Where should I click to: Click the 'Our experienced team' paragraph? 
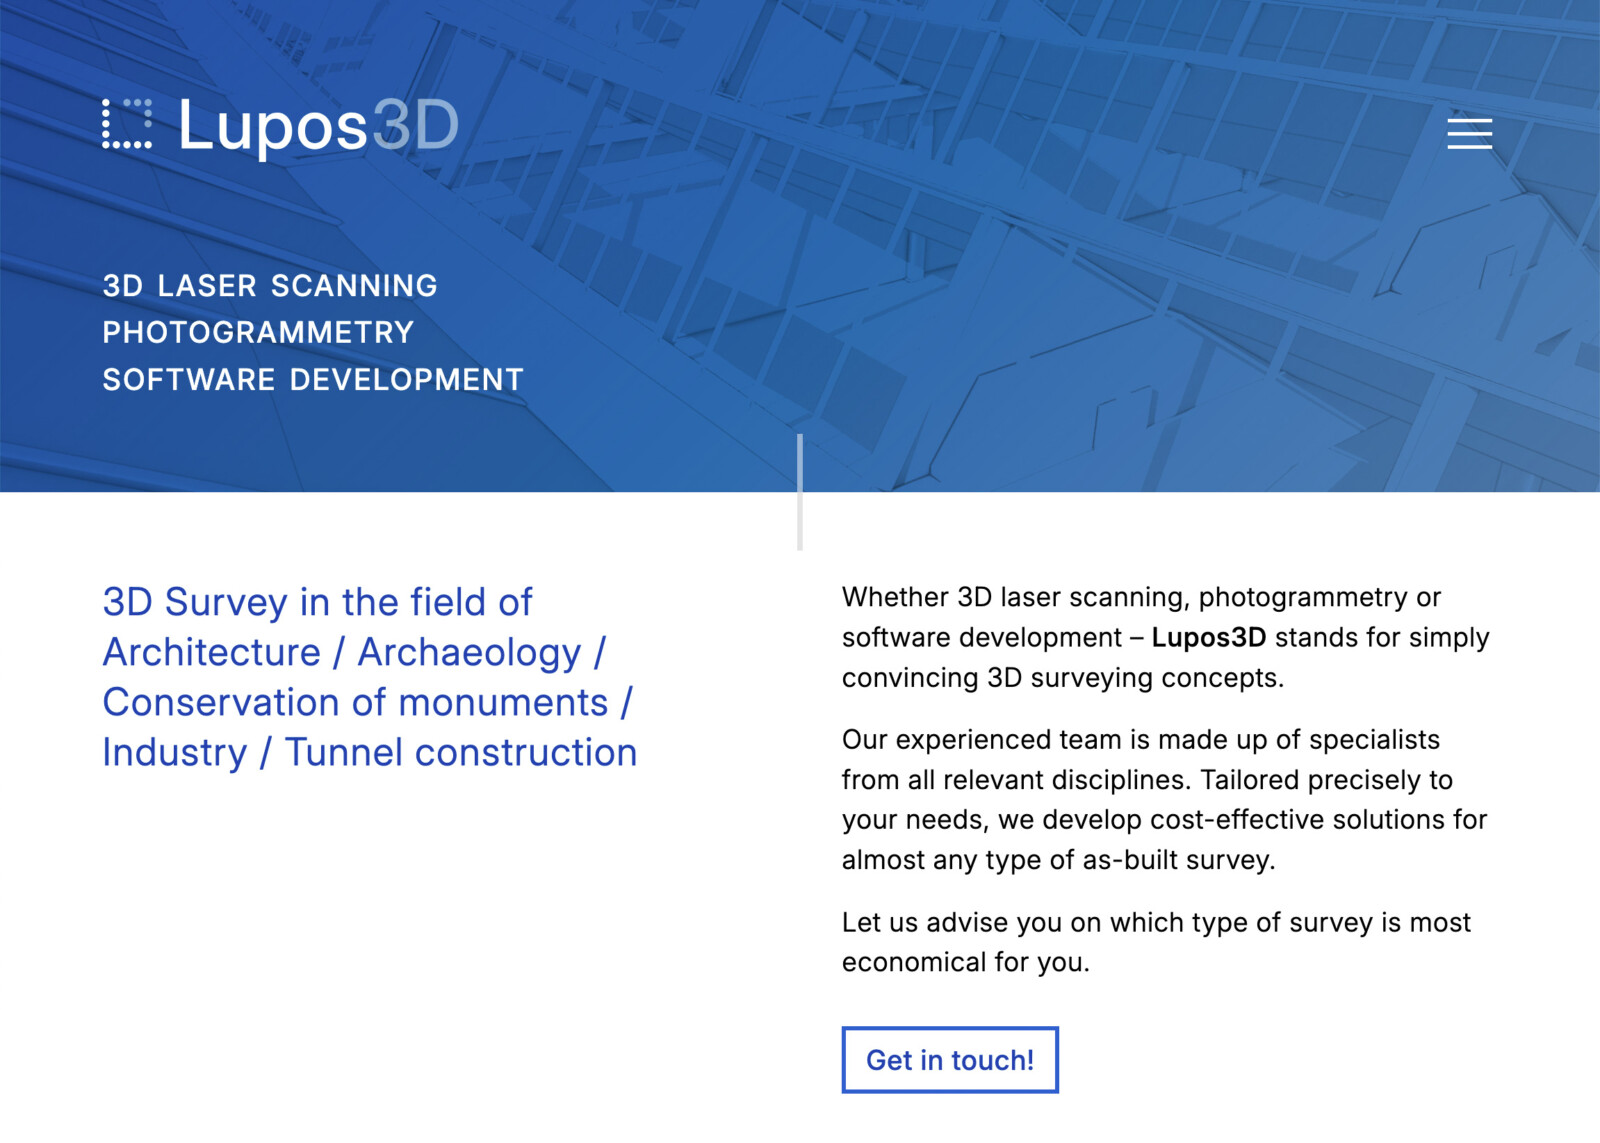(1164, 799)
